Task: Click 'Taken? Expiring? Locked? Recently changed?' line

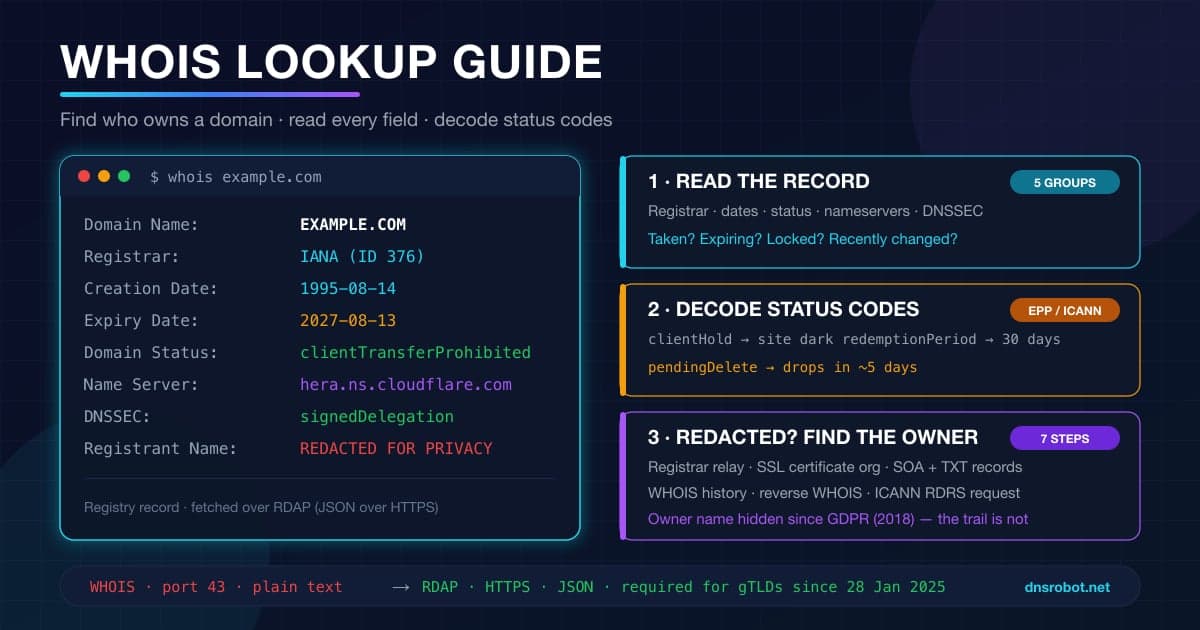Action: (x=803, y=239)
